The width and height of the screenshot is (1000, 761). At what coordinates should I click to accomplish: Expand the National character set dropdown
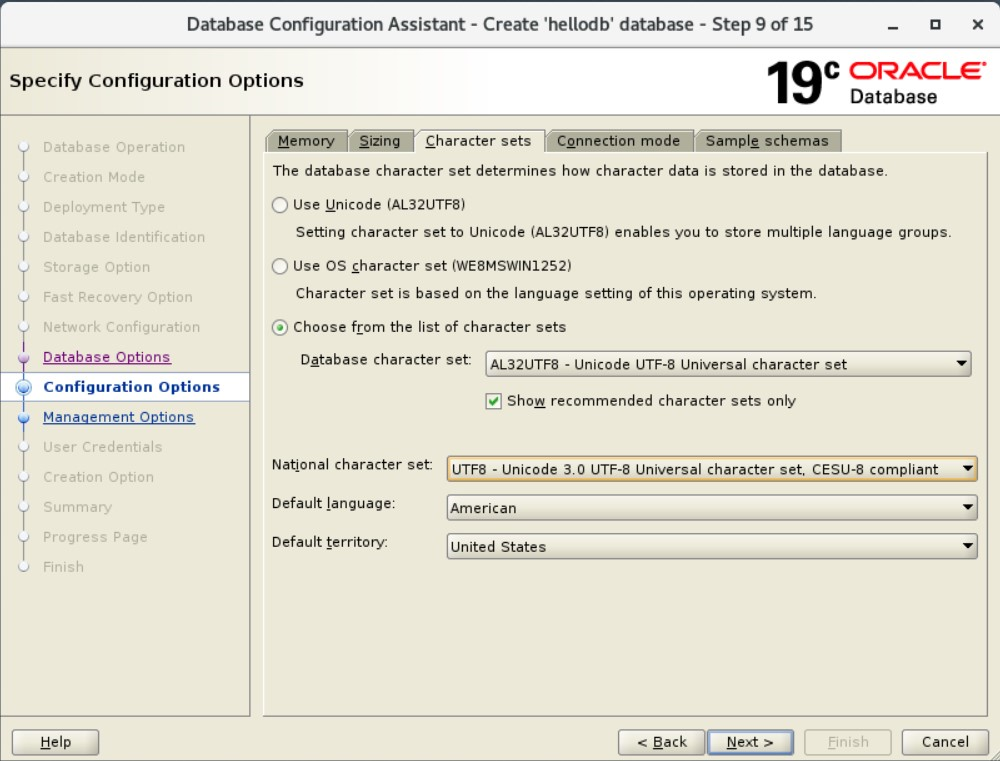pyautogui.click(x=712, y=469)
